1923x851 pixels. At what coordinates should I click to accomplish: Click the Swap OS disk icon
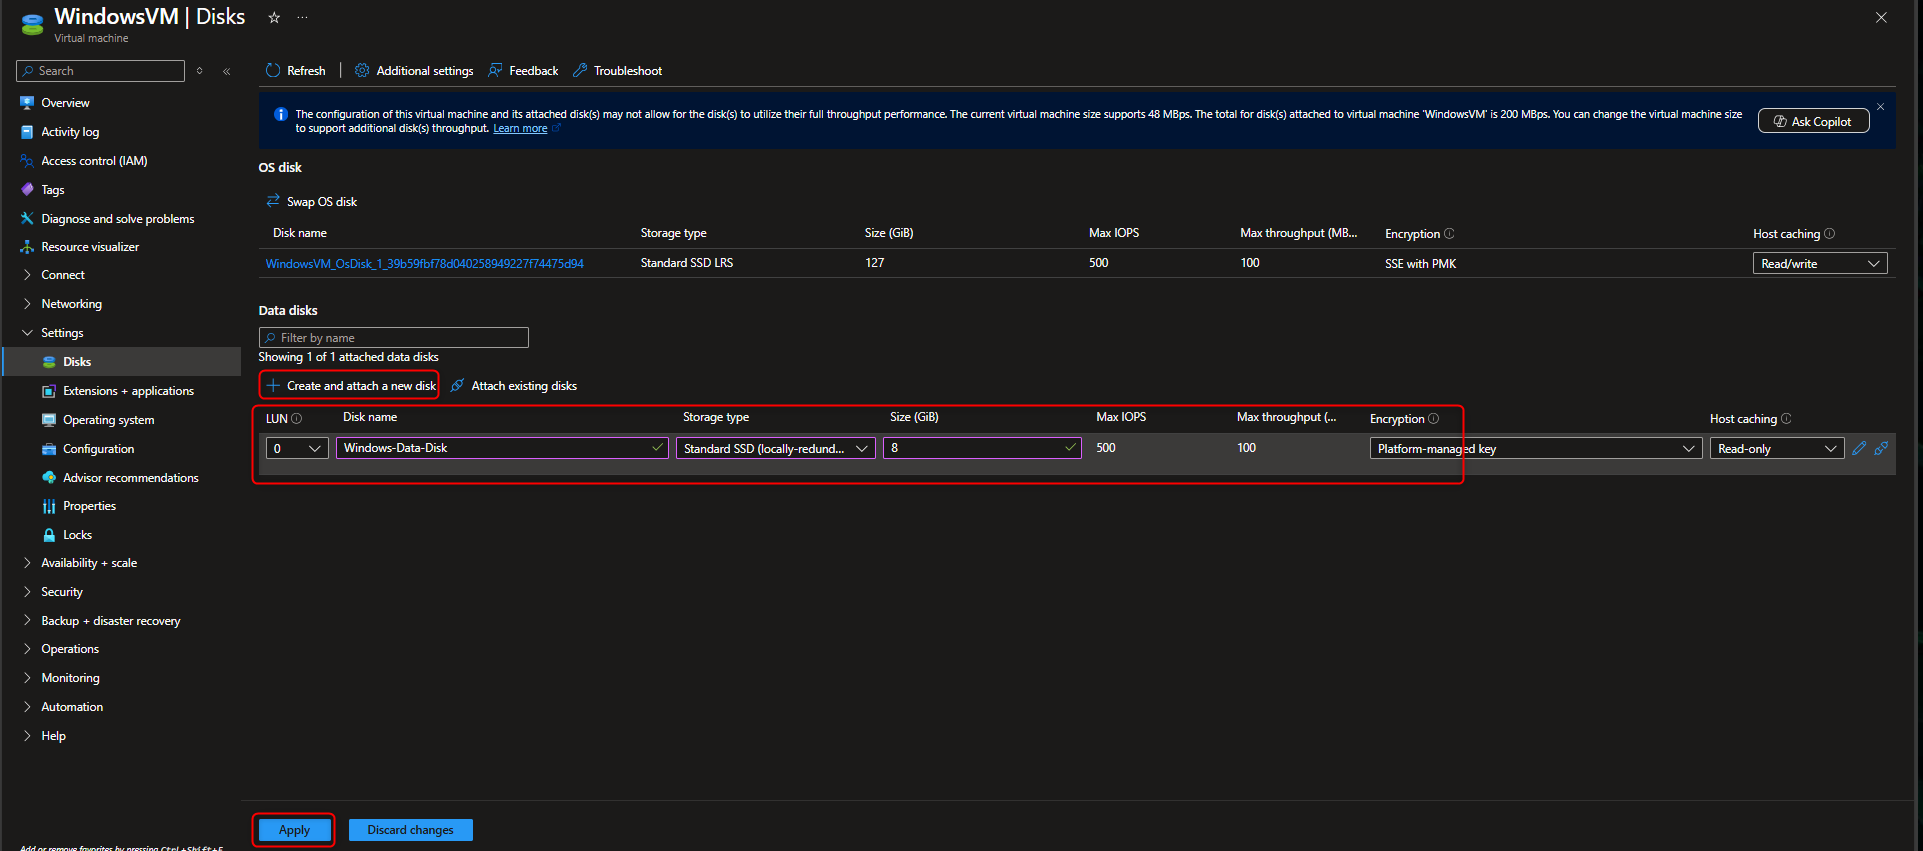(x=273, y=201)
